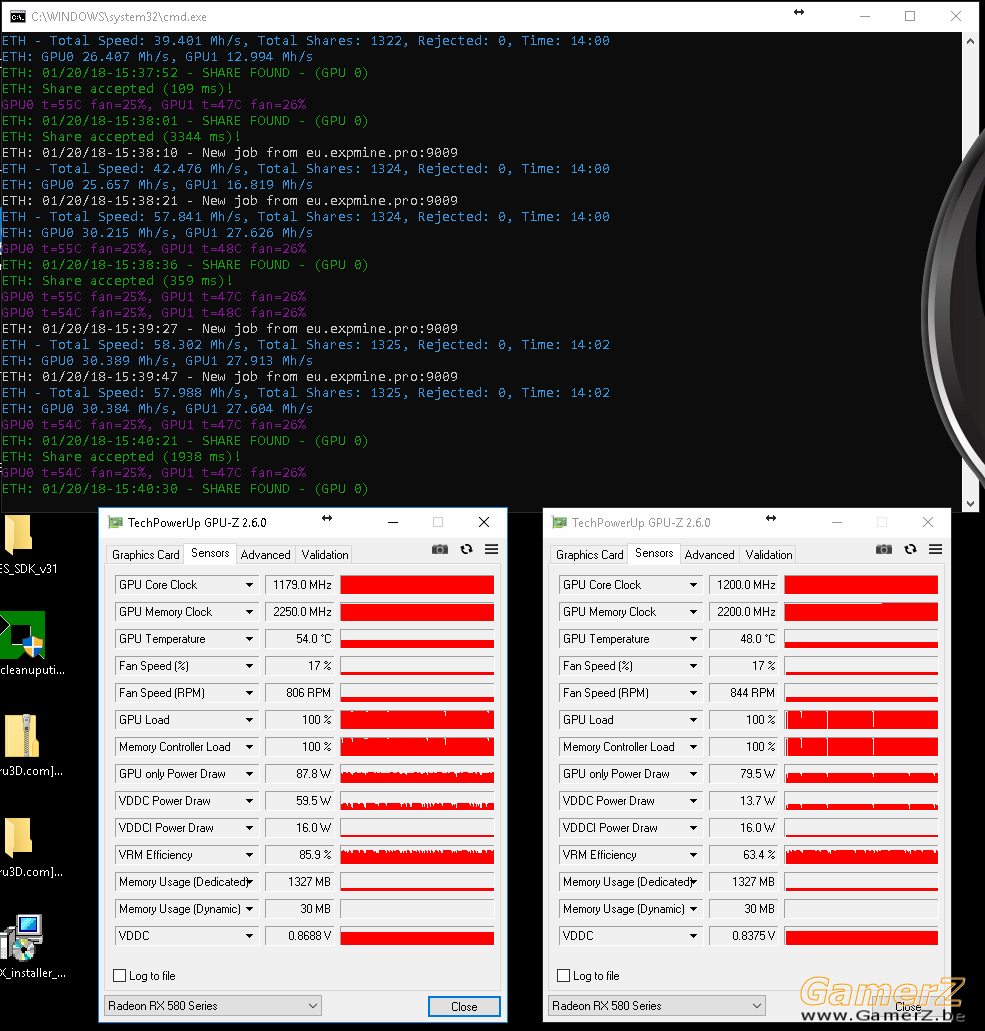
Task: Switch to Validation tab in left GPU-Z
Action: click(325, 555)
